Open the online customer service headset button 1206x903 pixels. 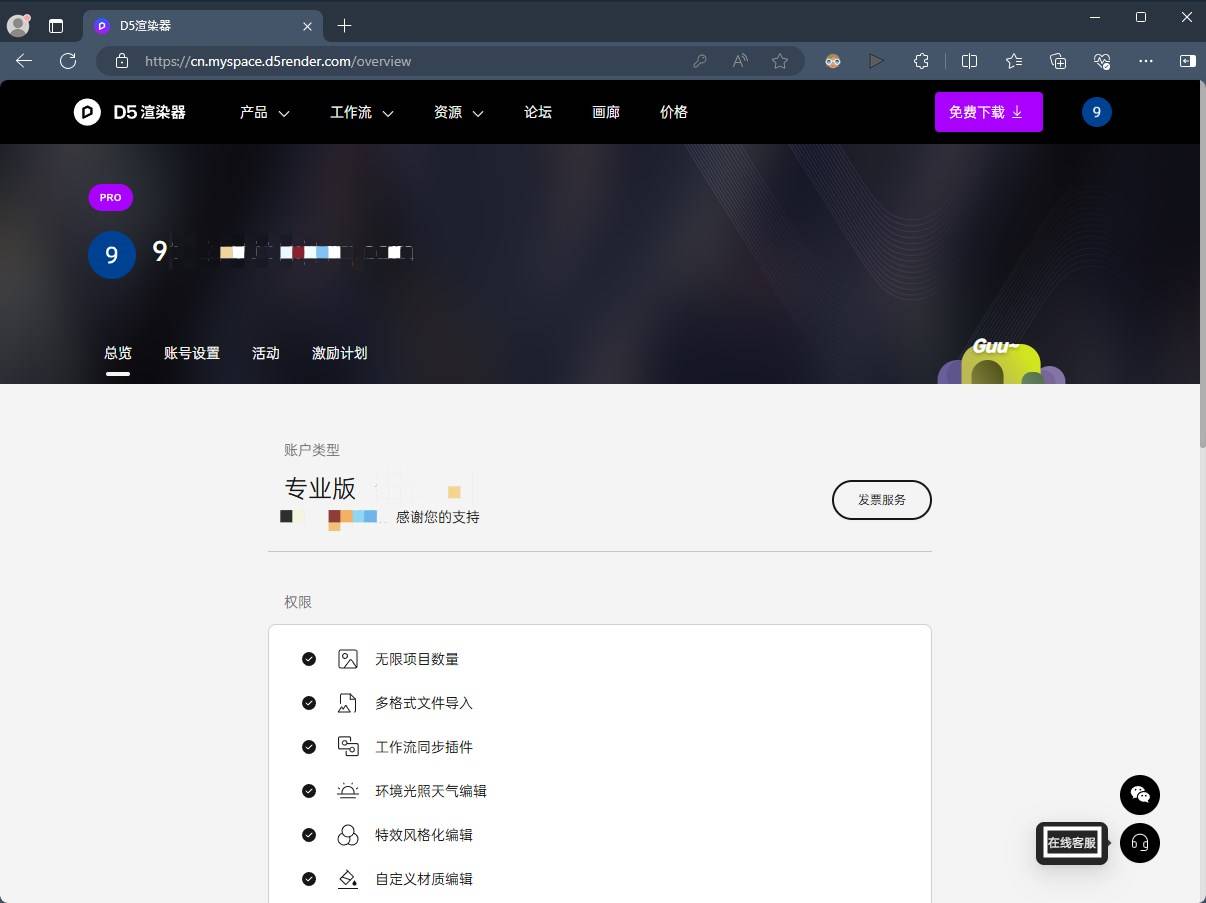[x=1140, y=843]
